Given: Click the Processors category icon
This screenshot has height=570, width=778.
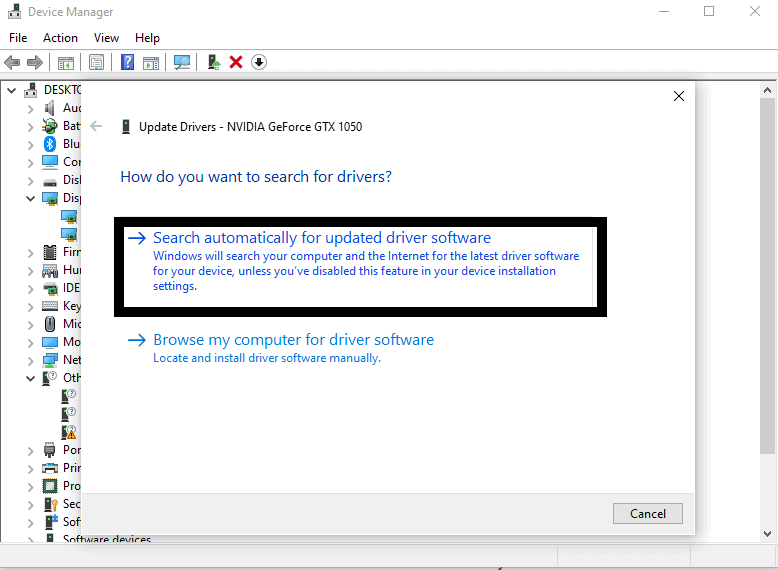Looking at the screenshot, I should click(x=50, y=486).
